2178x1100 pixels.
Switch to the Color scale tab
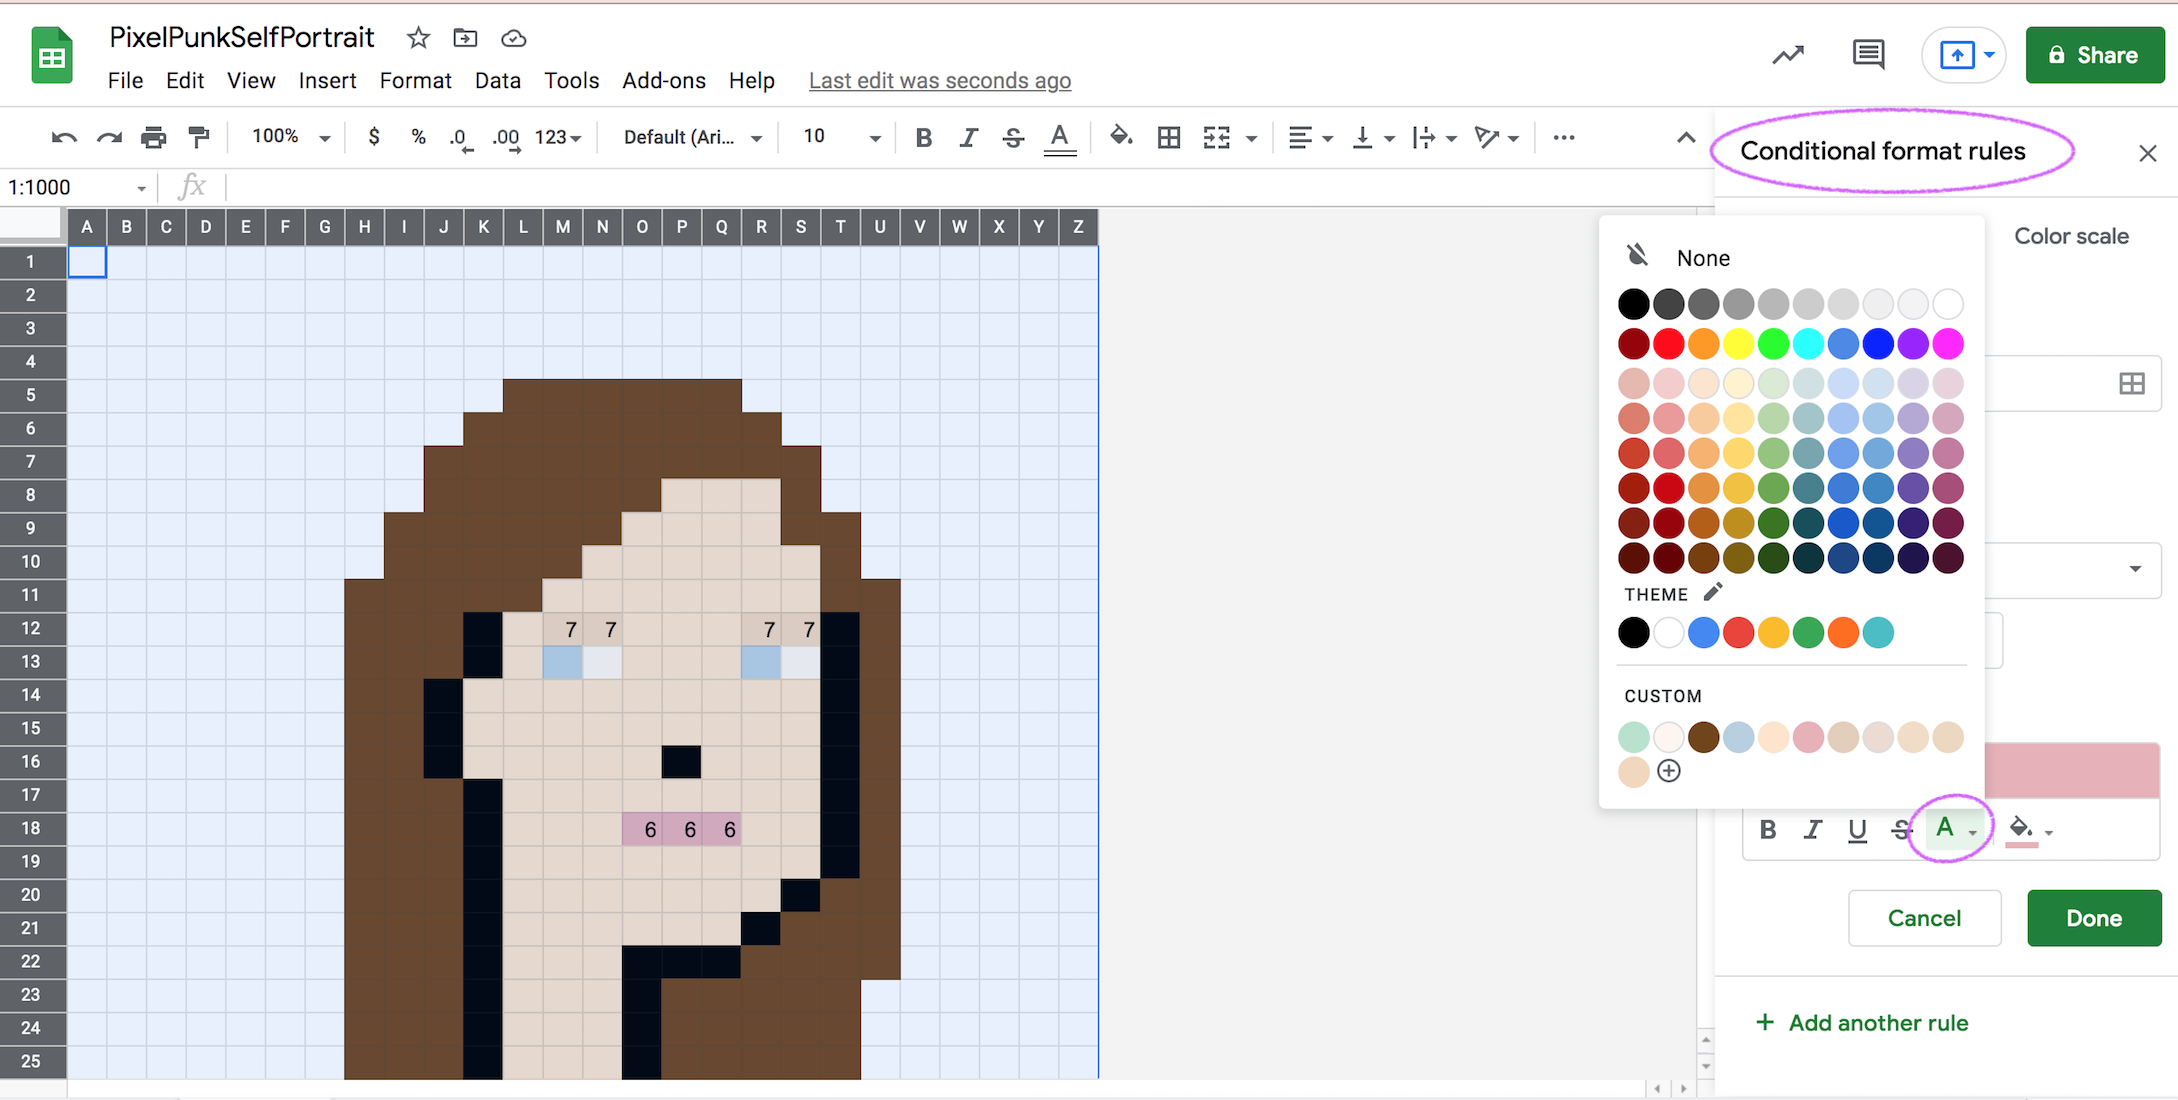pos(2070,236)
